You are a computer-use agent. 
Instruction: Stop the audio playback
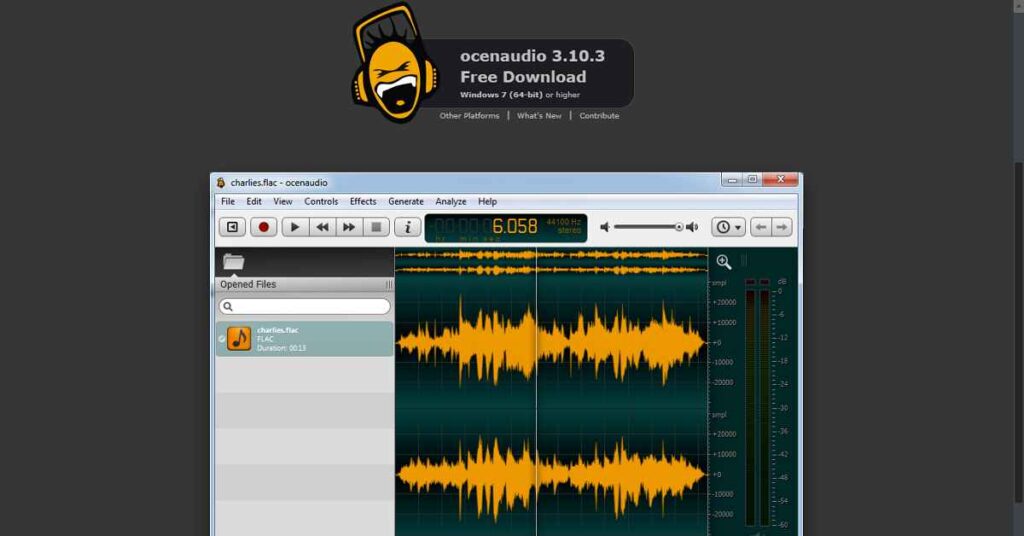376,227
